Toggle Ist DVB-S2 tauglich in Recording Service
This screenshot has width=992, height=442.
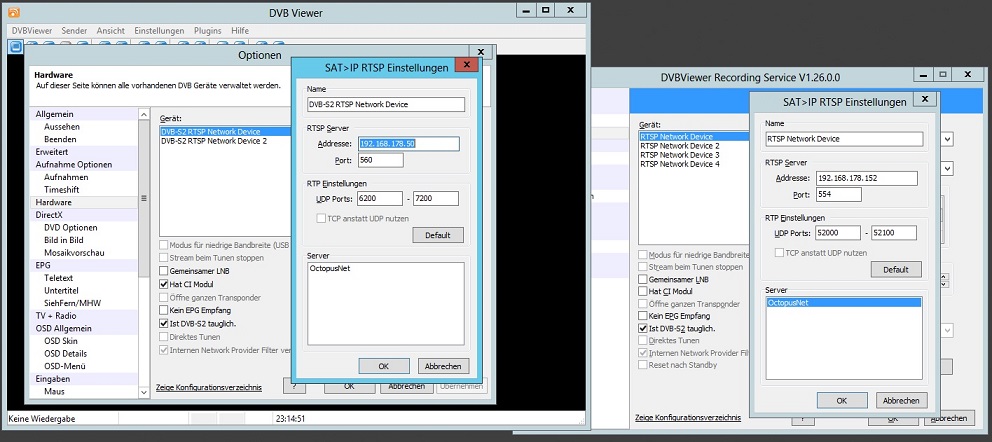643,328
